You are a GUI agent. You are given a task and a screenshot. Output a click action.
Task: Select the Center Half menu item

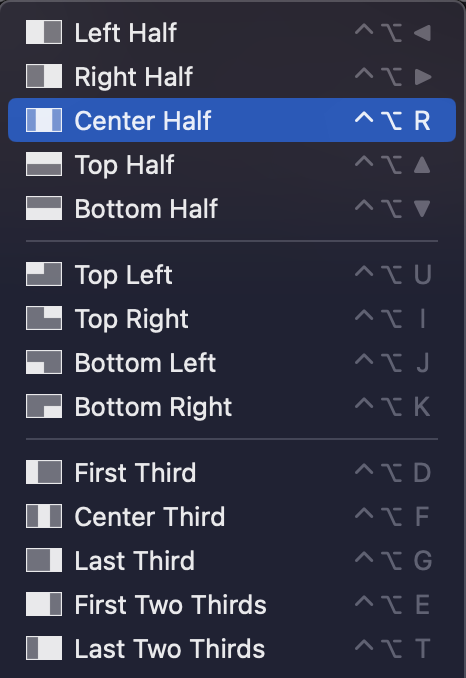[232, 120]
